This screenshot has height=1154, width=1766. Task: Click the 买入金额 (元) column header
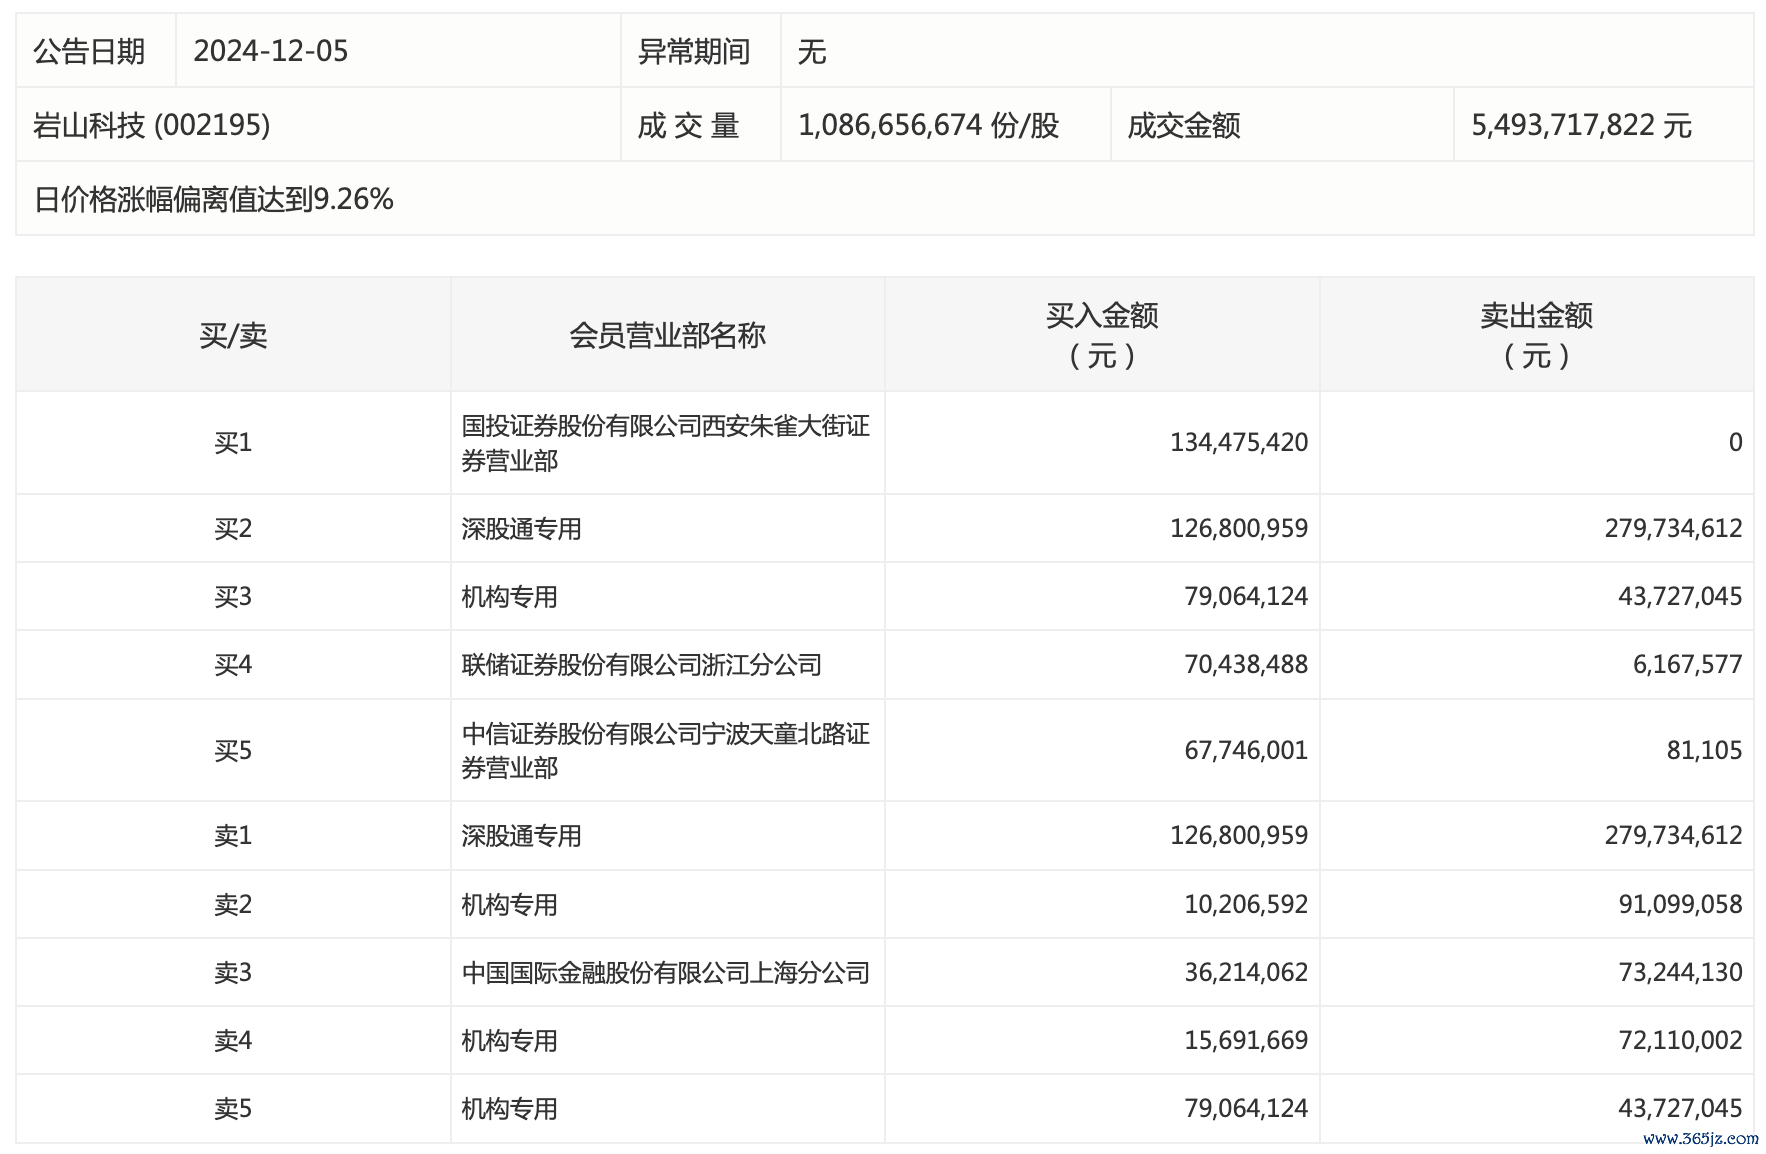(1102, 335)
